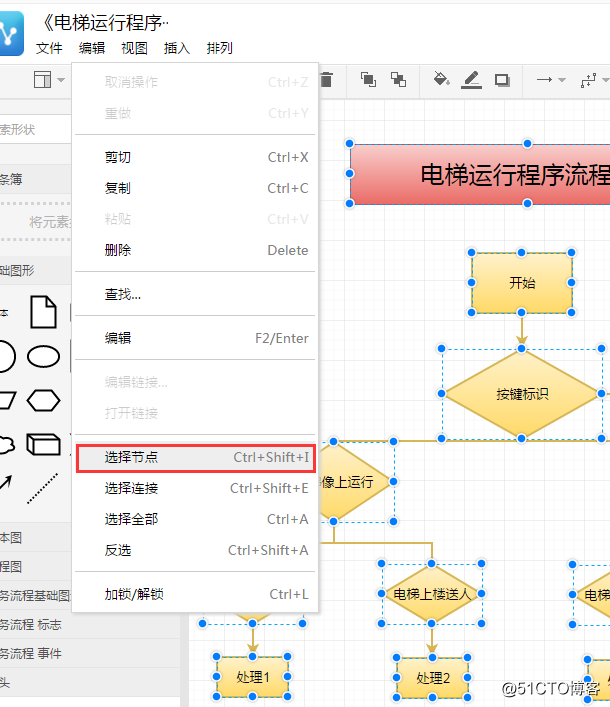Click the send to back icon
The image size is (610, 707).
coord(398,80)
